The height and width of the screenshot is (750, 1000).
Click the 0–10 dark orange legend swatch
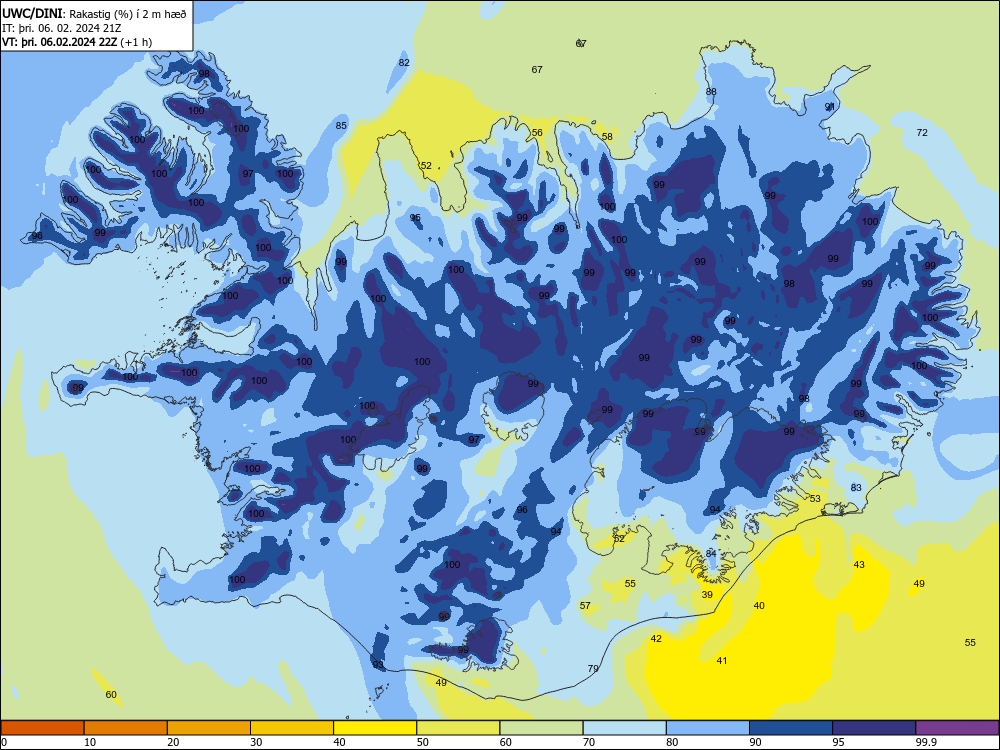[x=42, y=728]
